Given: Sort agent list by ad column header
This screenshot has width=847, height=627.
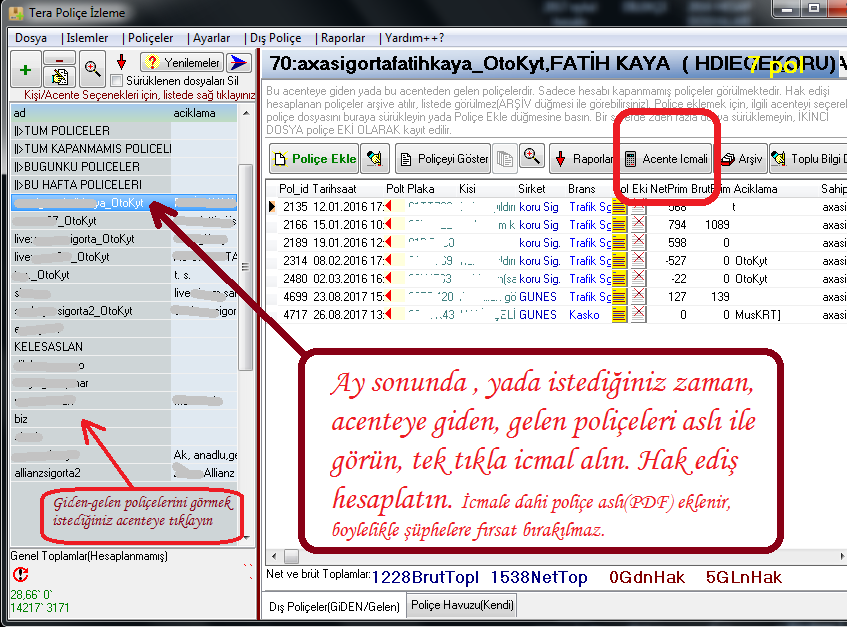Looking at the screenshot, I should pyautogui.click(x=91, y=113).
